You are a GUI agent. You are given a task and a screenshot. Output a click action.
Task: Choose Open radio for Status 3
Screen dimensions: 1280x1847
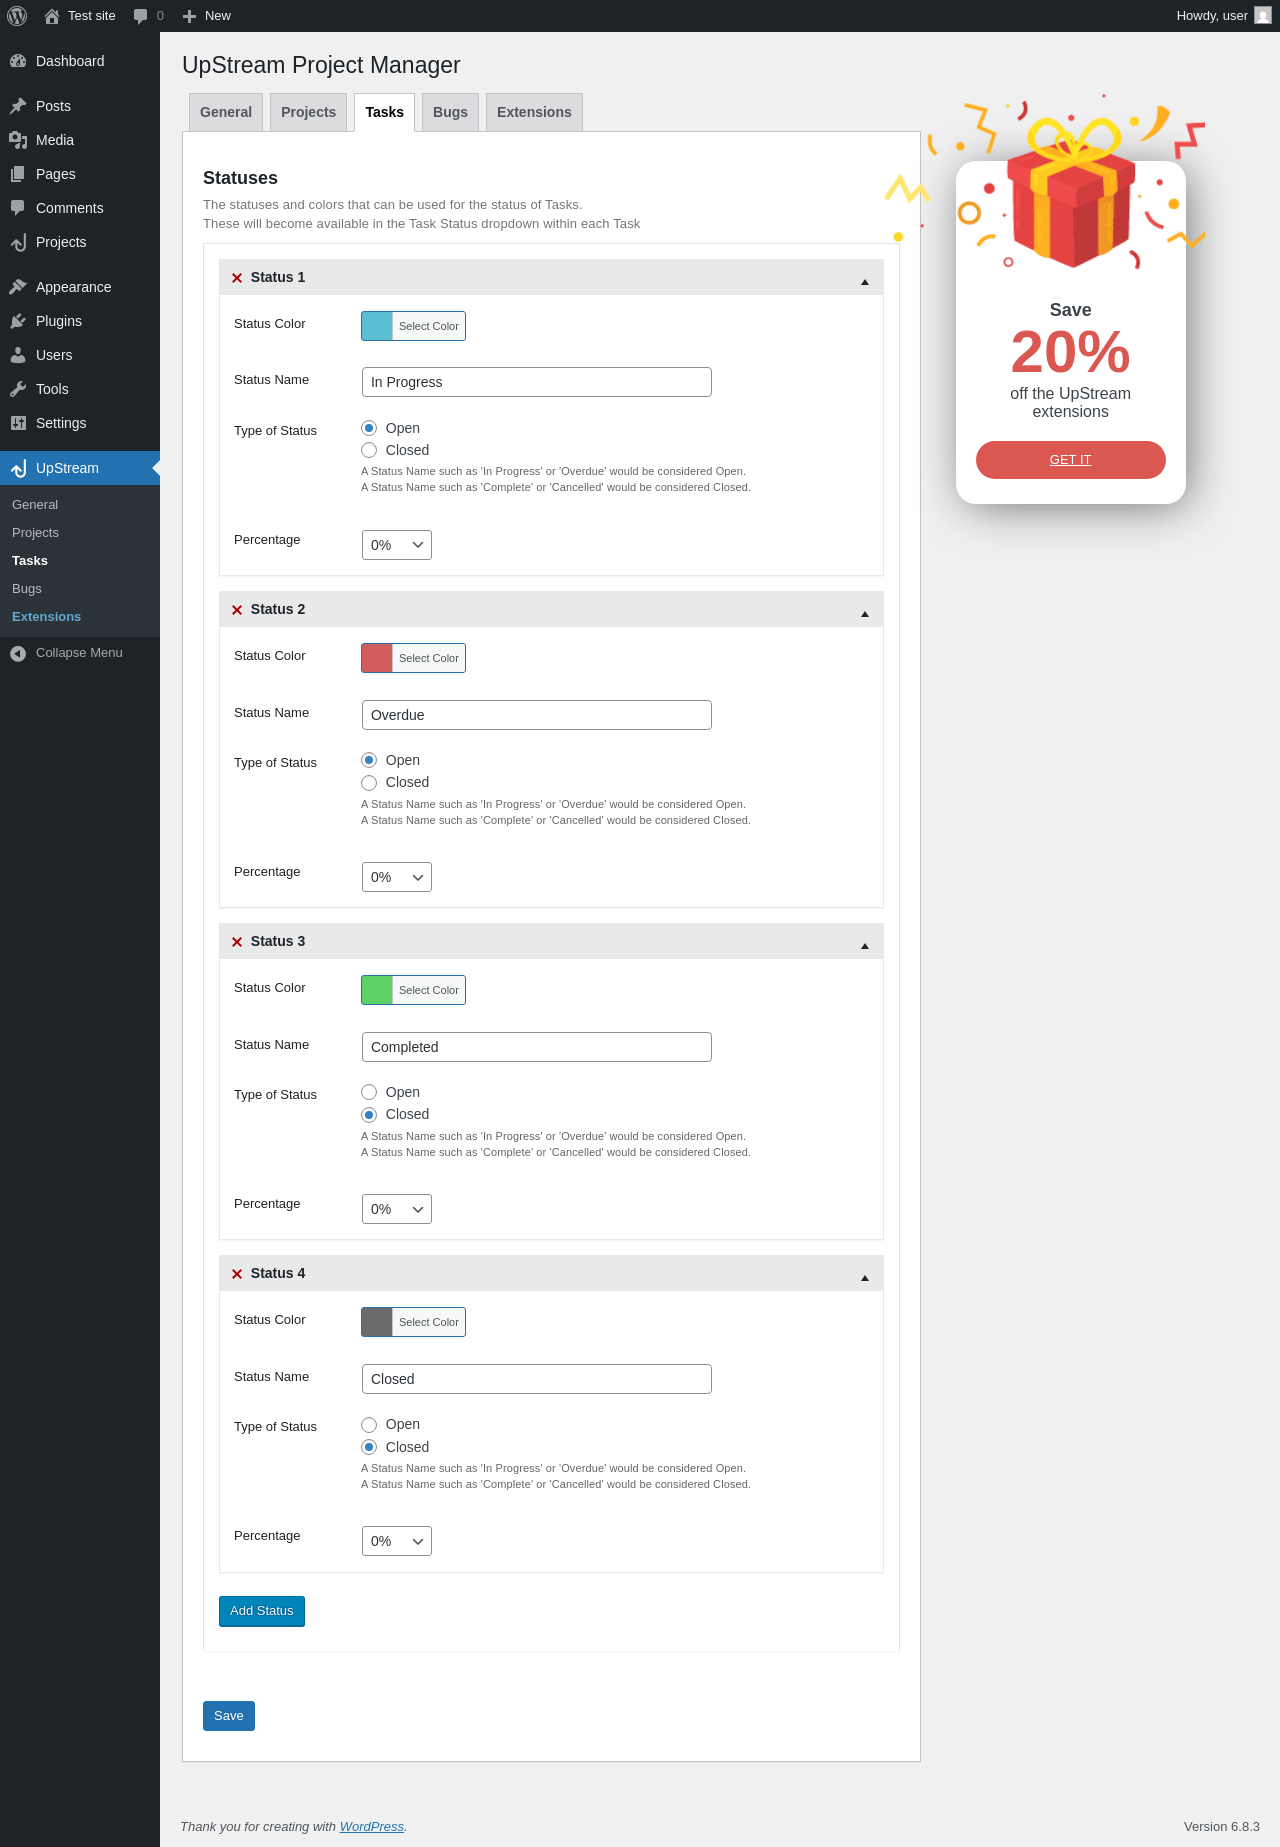pos(369,1092)
